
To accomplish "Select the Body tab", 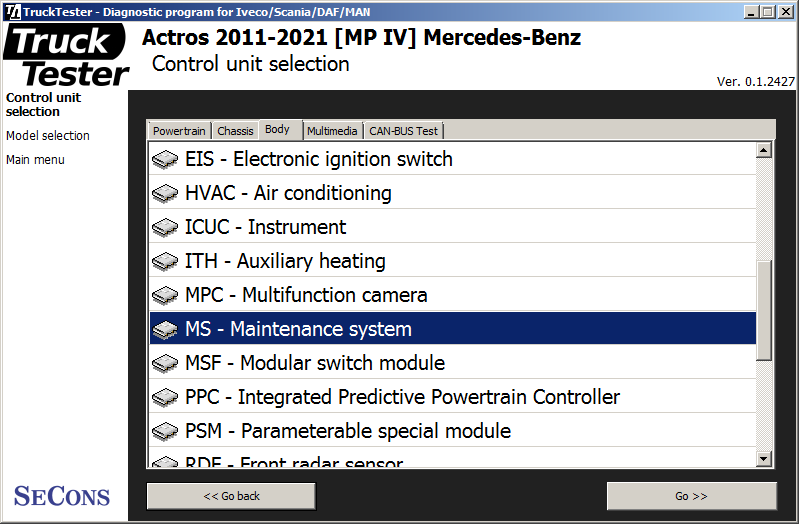I will [x=280, y=129].
